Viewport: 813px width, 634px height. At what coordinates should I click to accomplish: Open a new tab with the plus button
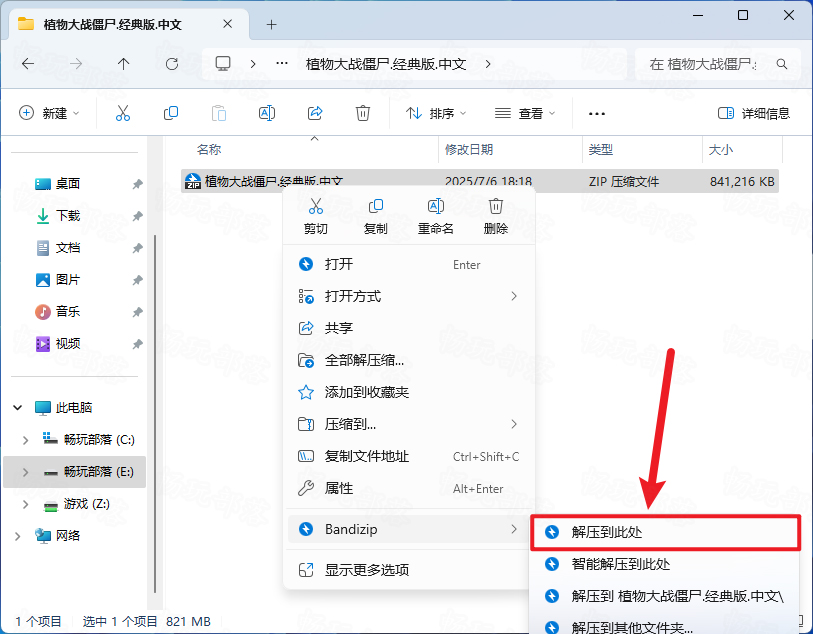click(271, 24)
